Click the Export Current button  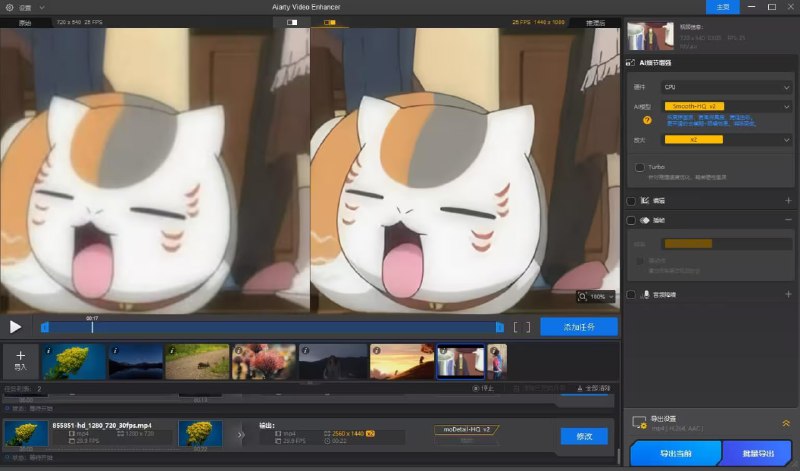pyautogui.click(x=674, y=454)
